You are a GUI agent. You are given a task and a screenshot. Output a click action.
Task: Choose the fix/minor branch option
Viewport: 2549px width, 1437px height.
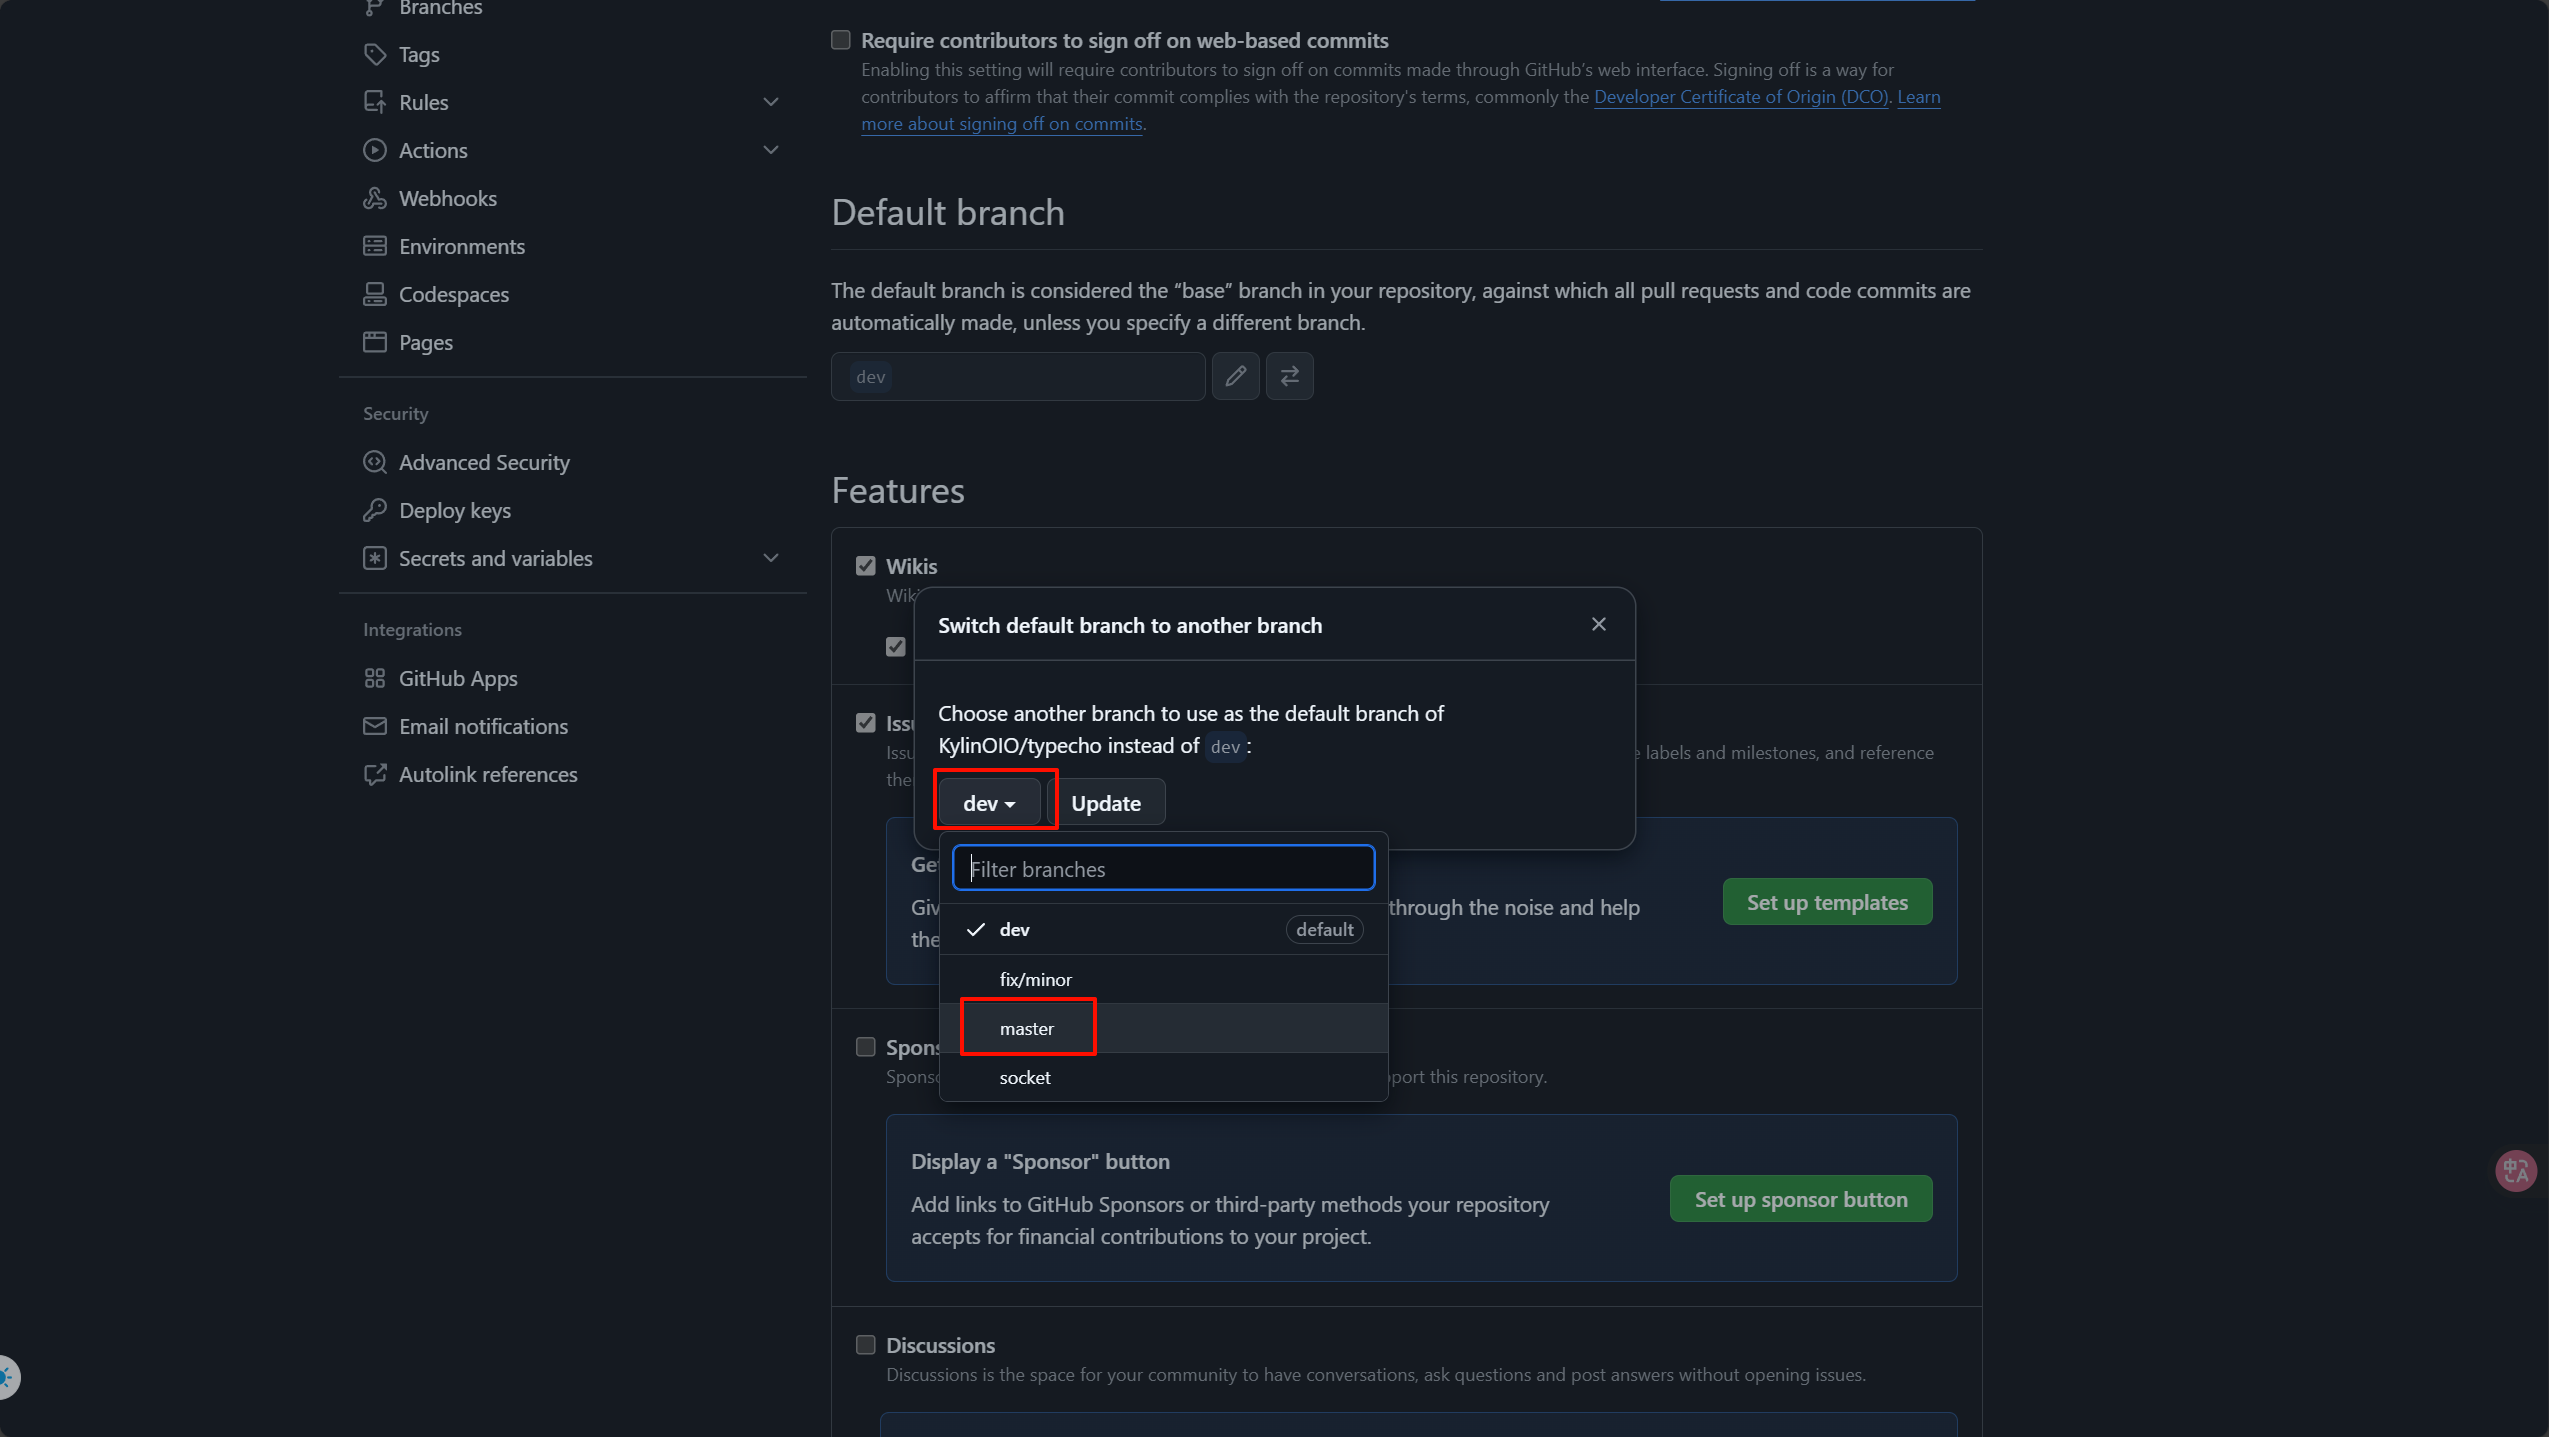click(x=1035, y=979)
